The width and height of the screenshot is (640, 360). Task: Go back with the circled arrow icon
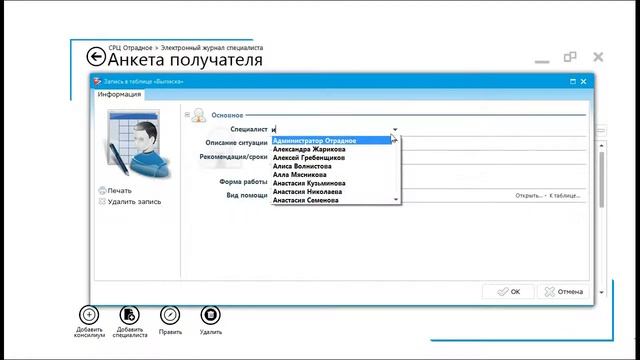coord(96,57)
